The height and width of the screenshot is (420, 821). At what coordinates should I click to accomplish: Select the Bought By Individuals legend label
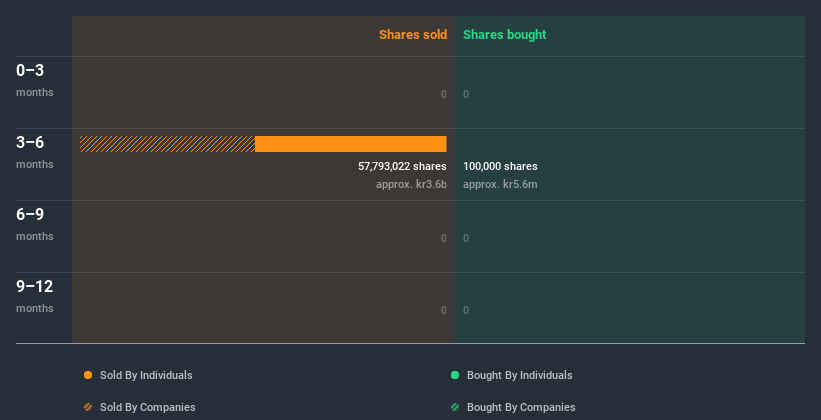click(519, 375)
